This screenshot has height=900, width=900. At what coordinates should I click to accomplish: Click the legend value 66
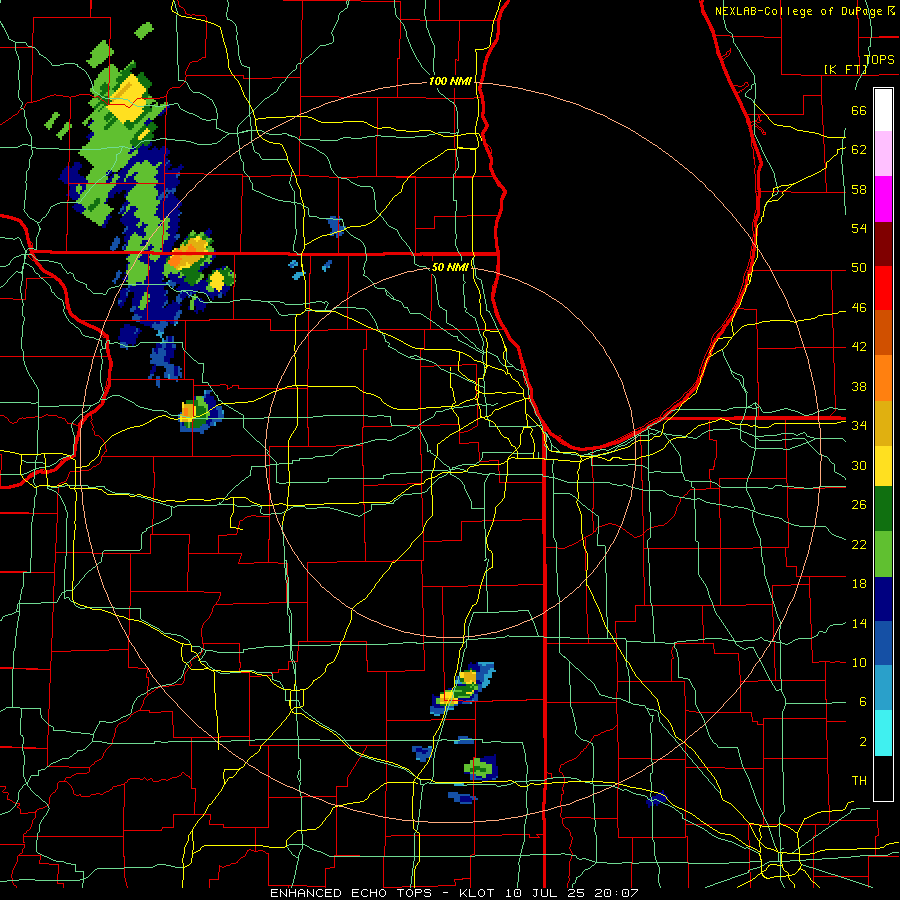click(859, 111)
